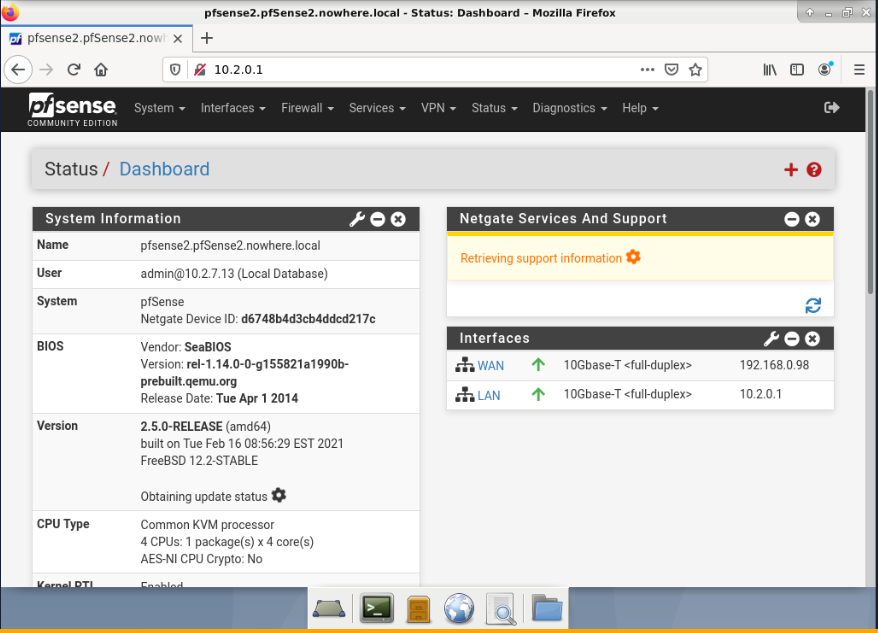Open the Interfaces menu in the navbar
878x633 pixels.
tap(233, 108)
